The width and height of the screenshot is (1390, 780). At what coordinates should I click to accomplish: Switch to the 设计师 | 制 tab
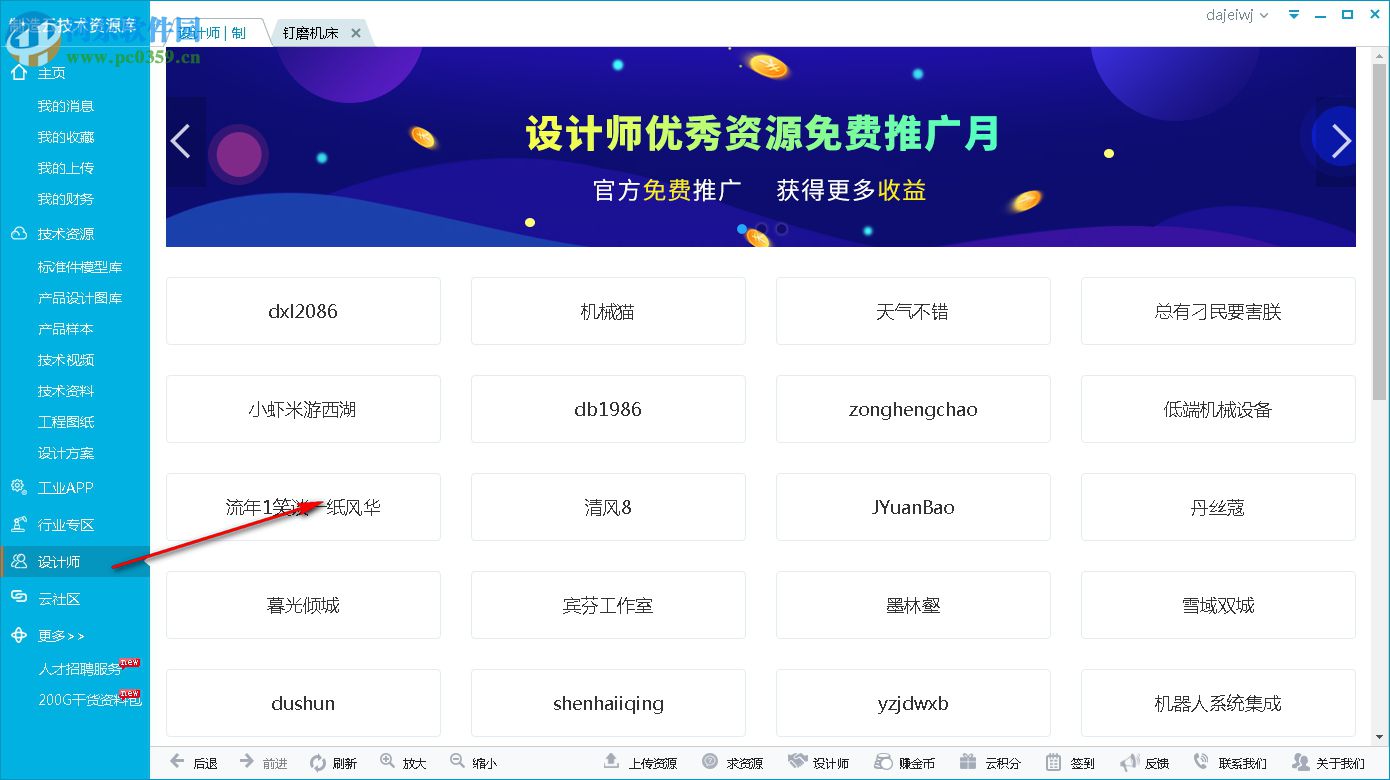click(216, 33)
